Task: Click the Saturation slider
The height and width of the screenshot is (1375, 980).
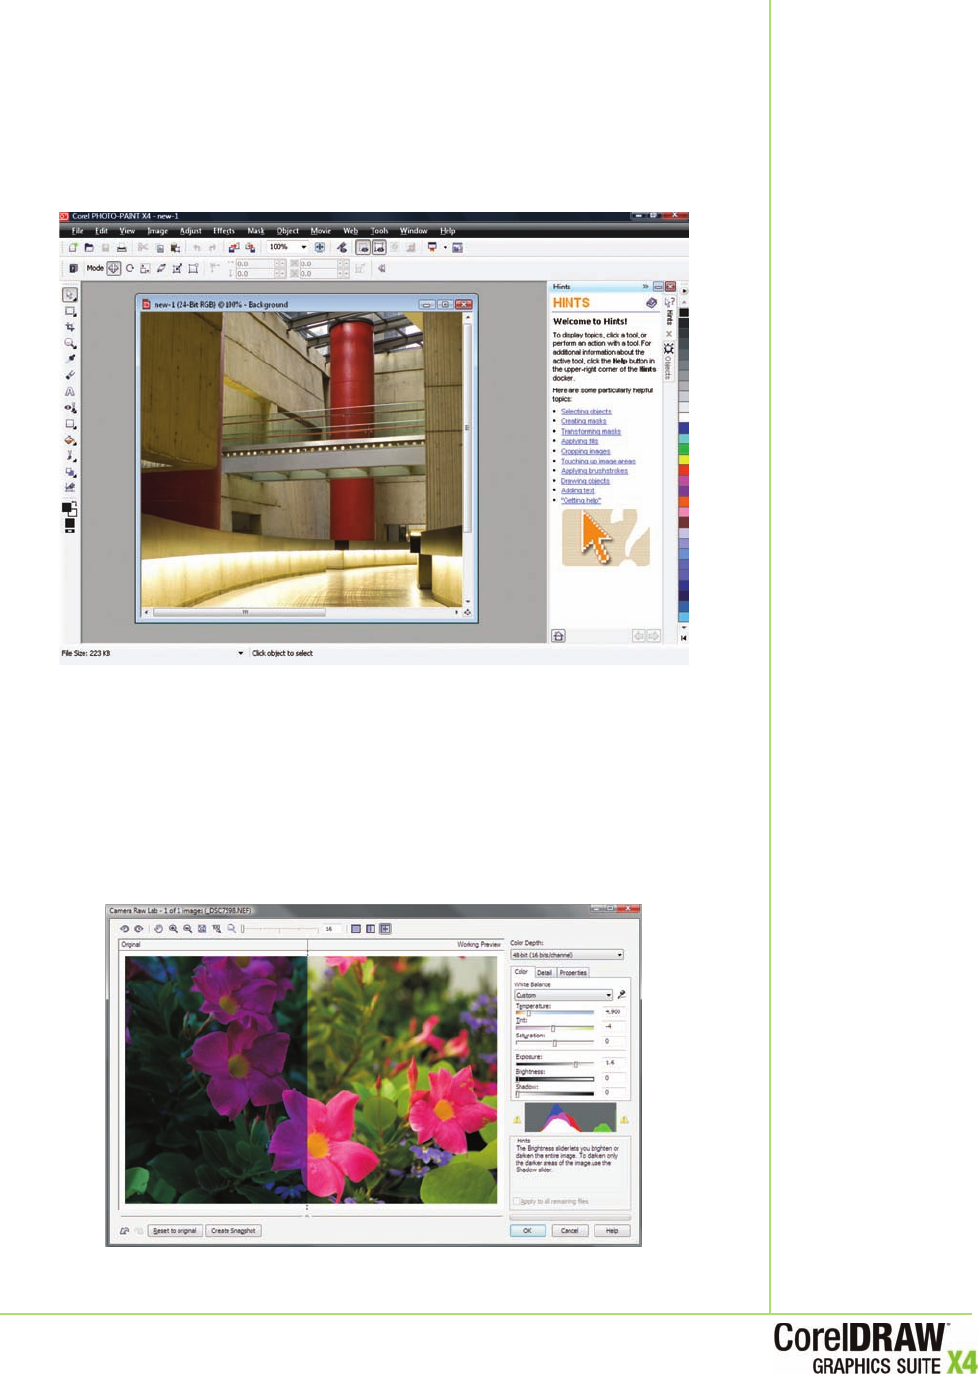Action: click(555, 1043)
